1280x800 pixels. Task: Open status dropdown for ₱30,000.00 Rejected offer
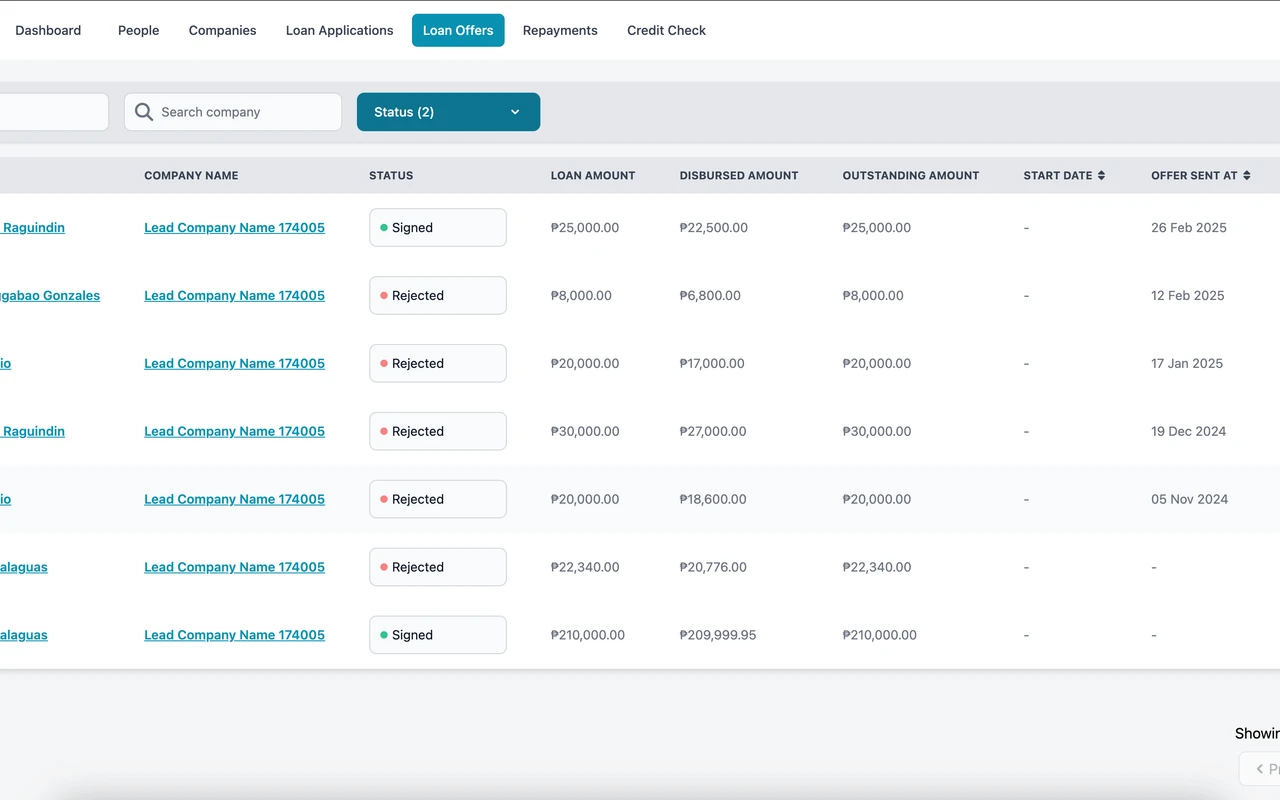point(438,431)
